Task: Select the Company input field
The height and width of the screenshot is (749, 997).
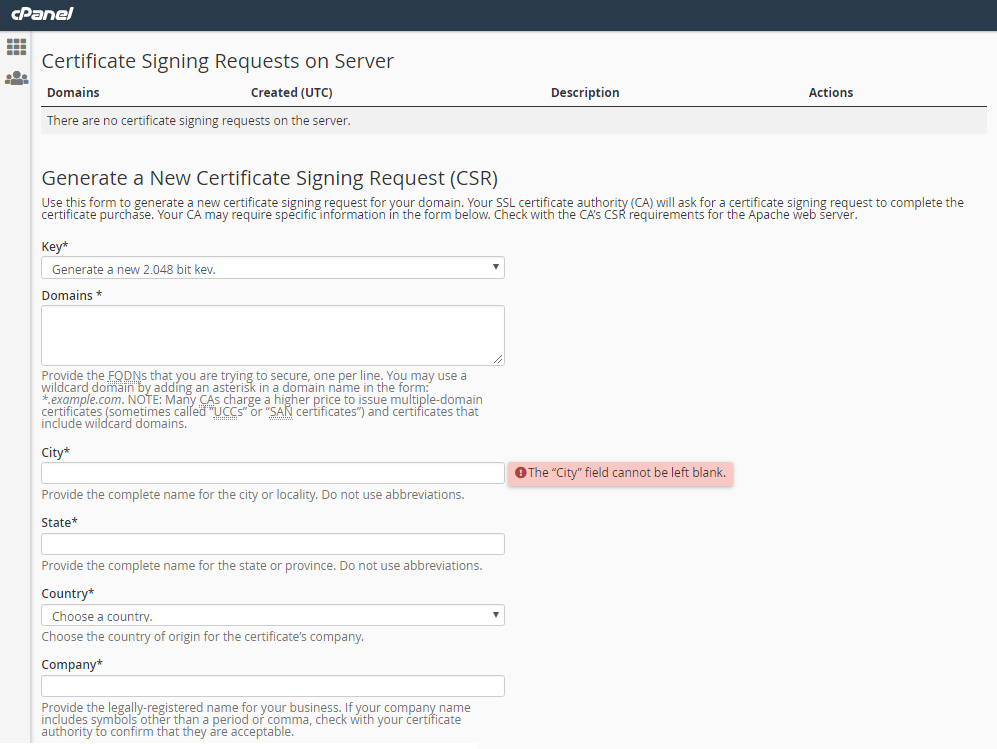Action: tap(272, 686)
